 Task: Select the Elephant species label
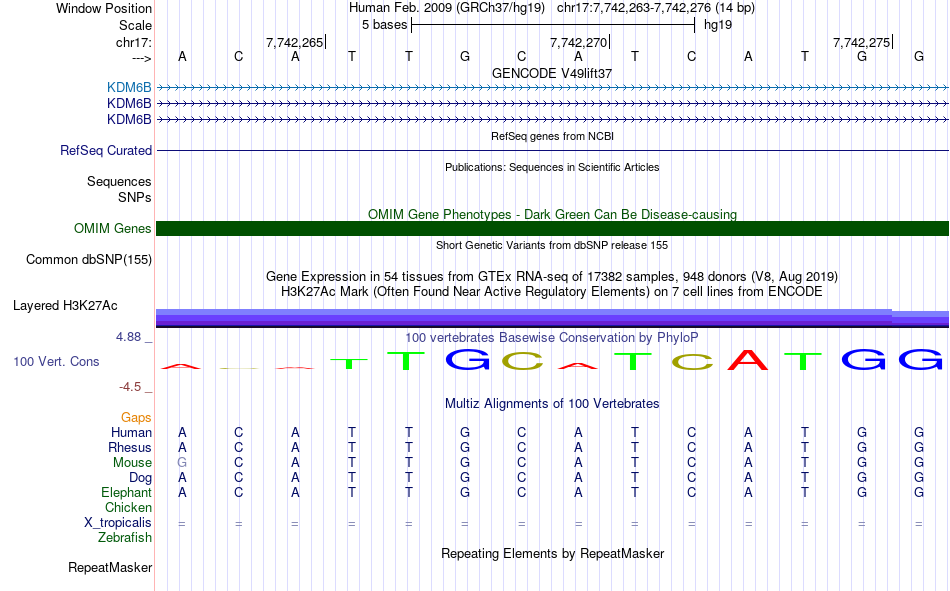pyautogui.click(x=126, y=493)
